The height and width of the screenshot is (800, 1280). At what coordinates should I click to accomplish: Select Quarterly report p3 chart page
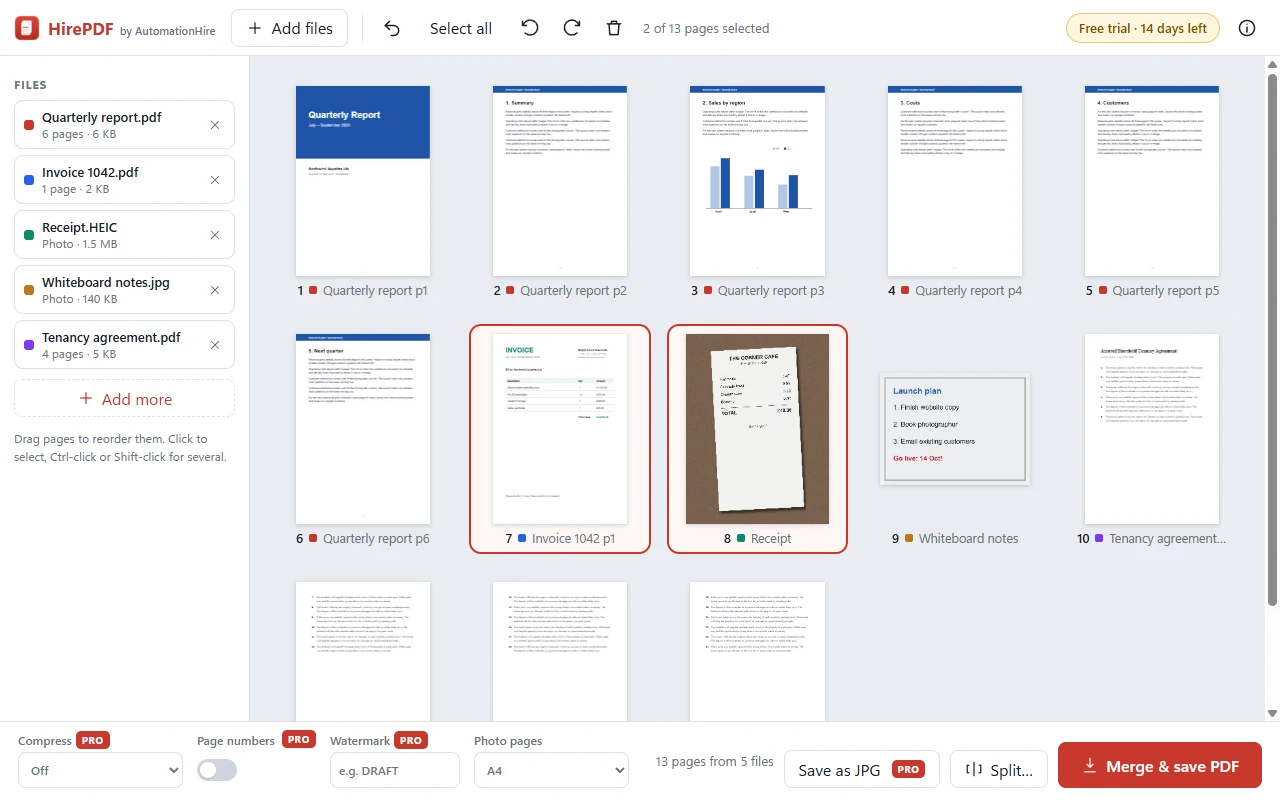(757, 181)
